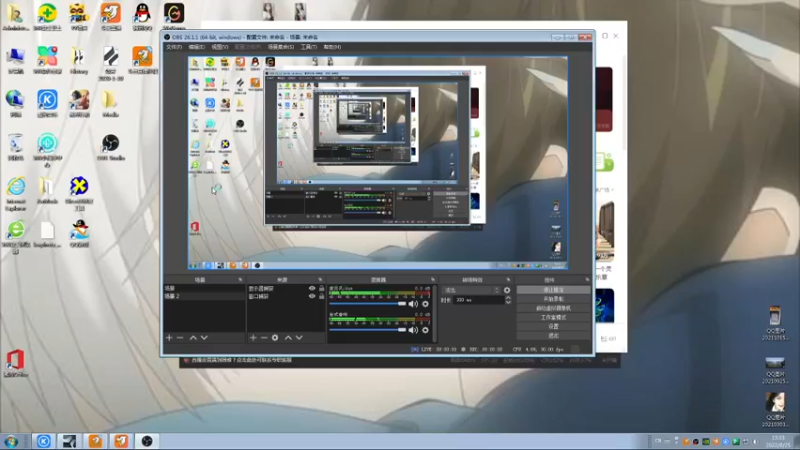Open OBS Studio desktop shortcut
The height and width of the screenshot is (450, 800).
tap(111, 147)
